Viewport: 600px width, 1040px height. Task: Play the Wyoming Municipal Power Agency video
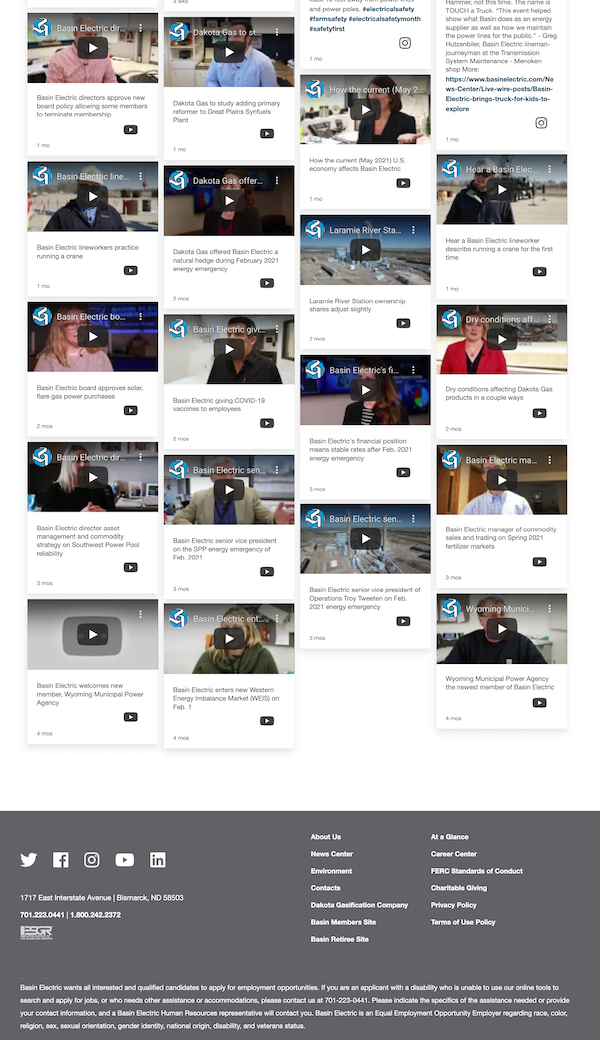[501, 629]
